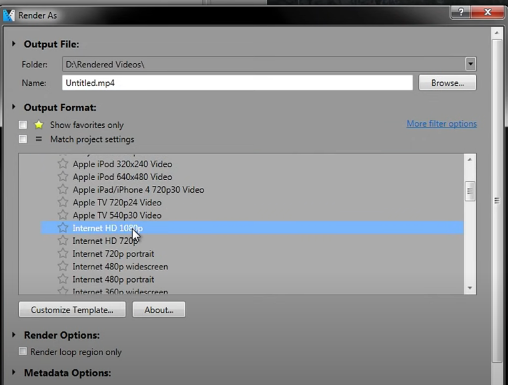The image size is (508, 385).
Task: Click the About button
Action: pyautogui.click(x=159, y=310)
